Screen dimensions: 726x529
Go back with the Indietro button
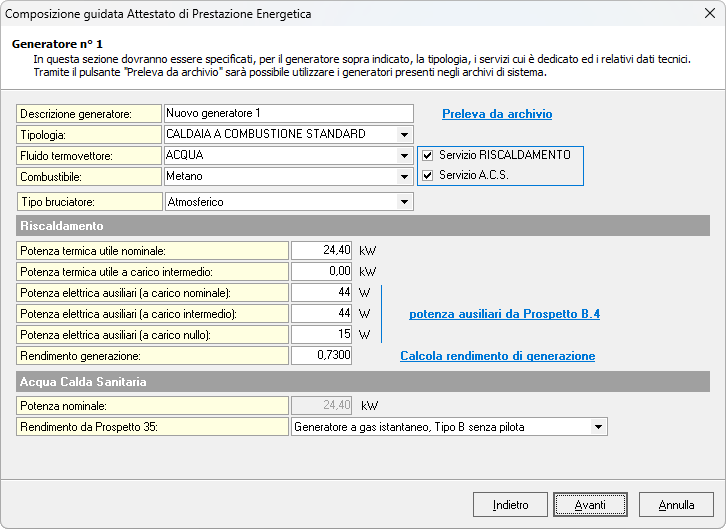coord(510,505)
